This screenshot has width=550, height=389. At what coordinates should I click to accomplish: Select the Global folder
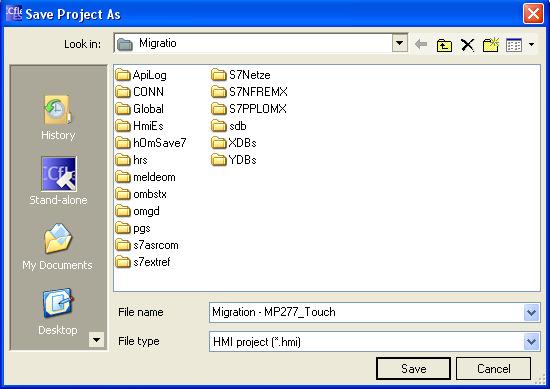140,109
